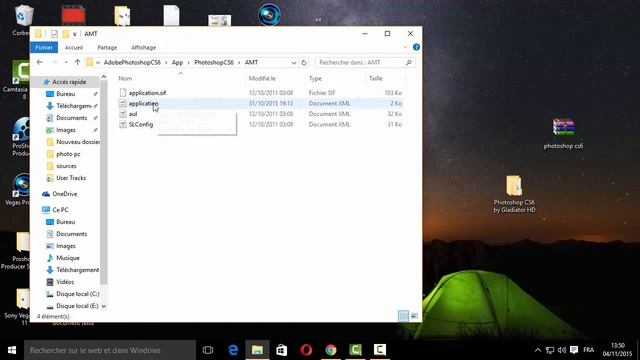Show hidden system tray icons

coord(538,350)
